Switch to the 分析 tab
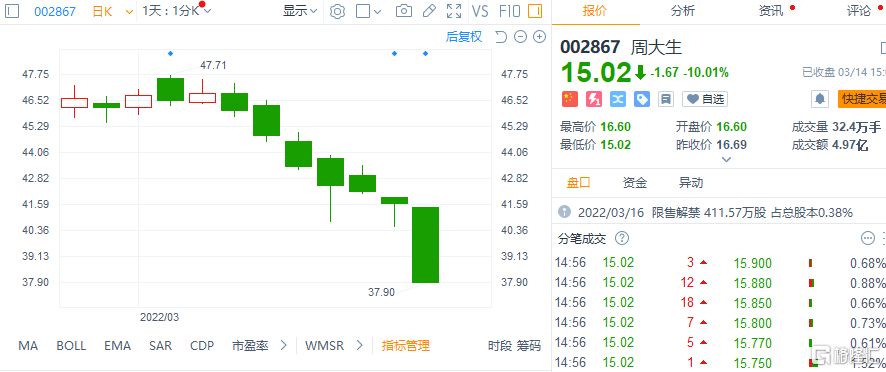 coord(683,11)
